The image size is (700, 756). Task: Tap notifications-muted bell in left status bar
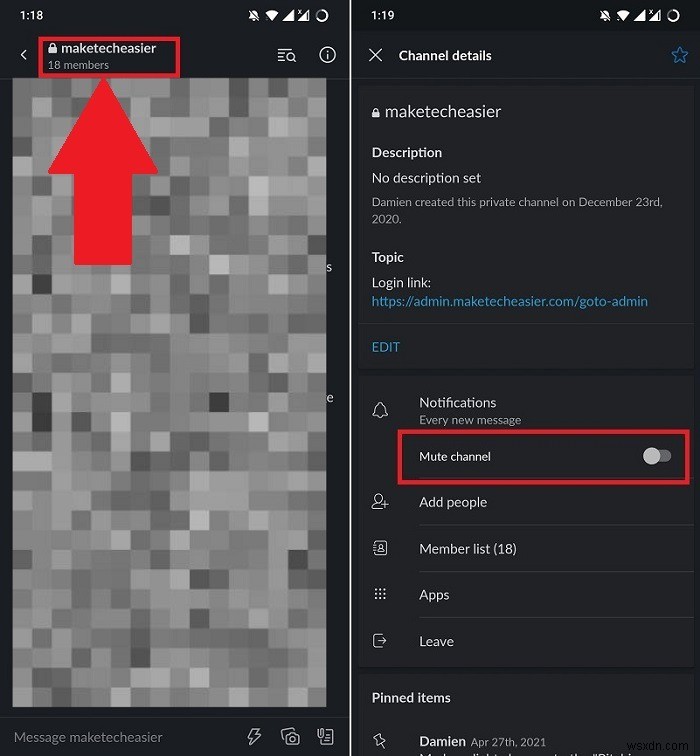click(x=253, y=16)
